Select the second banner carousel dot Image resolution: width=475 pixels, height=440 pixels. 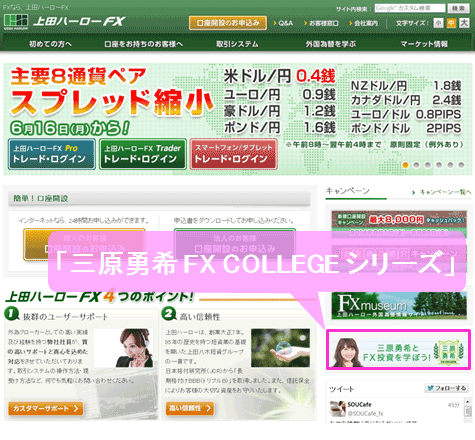416,165
